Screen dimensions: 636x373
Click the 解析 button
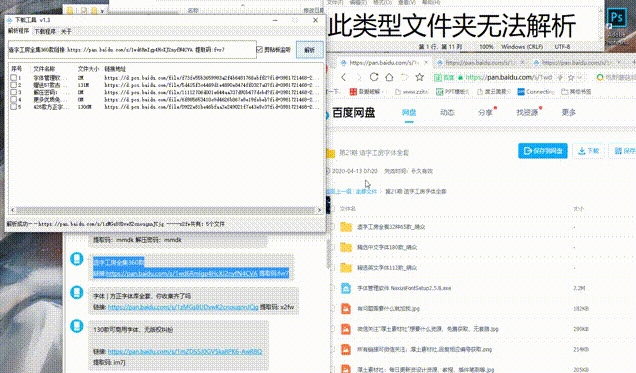click(x=309, y=50)
